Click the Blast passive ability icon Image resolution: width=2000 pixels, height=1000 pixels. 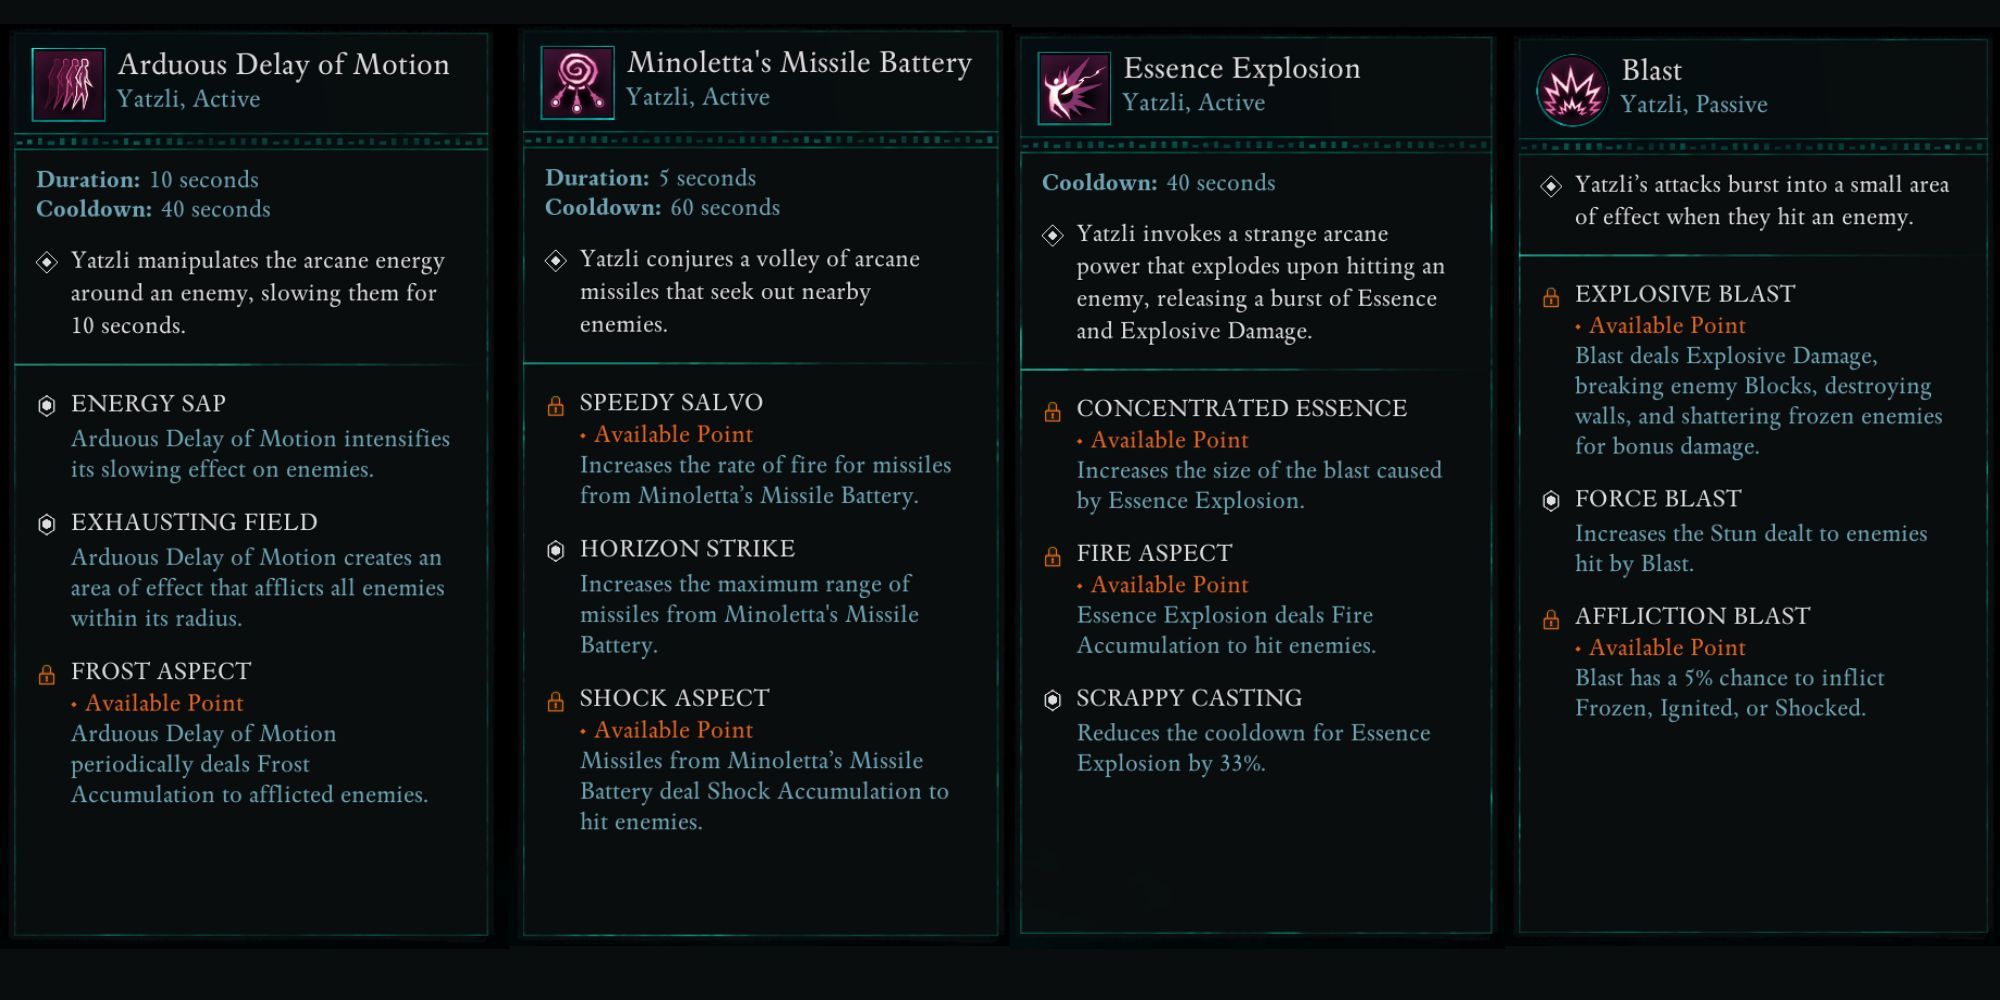(x=1571, y=90)
